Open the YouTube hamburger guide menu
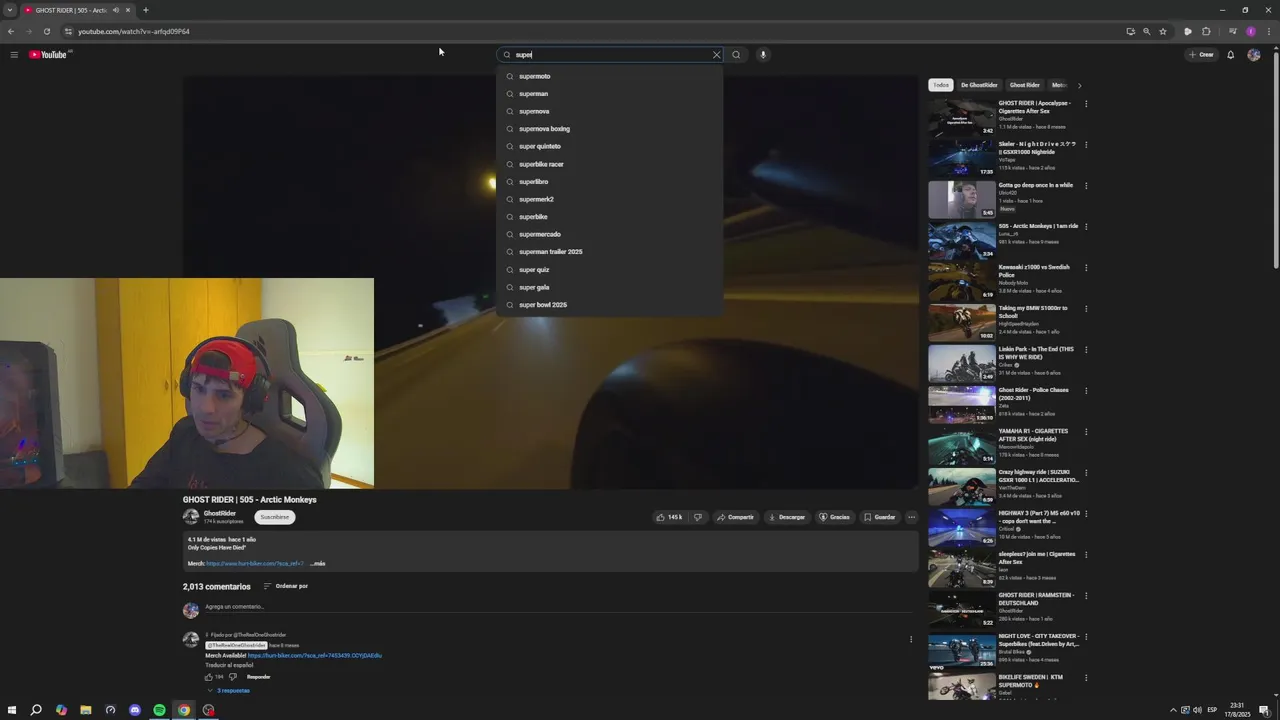1280x720 pixels. [14, 55]
